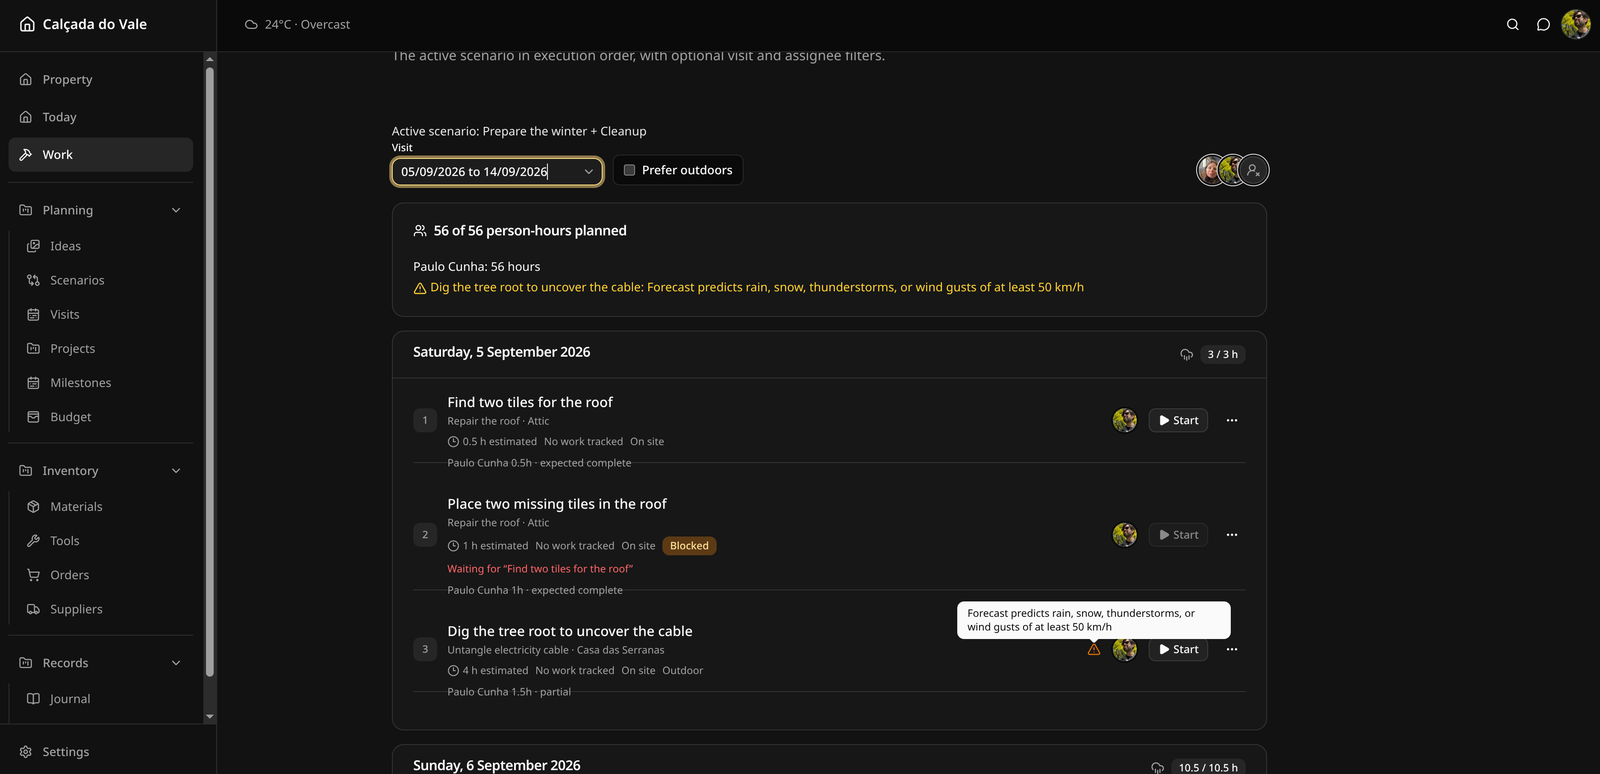Collapse the Records section chevron
The width and height of the screenshot is (1600, 774).
tap(176, 663)
